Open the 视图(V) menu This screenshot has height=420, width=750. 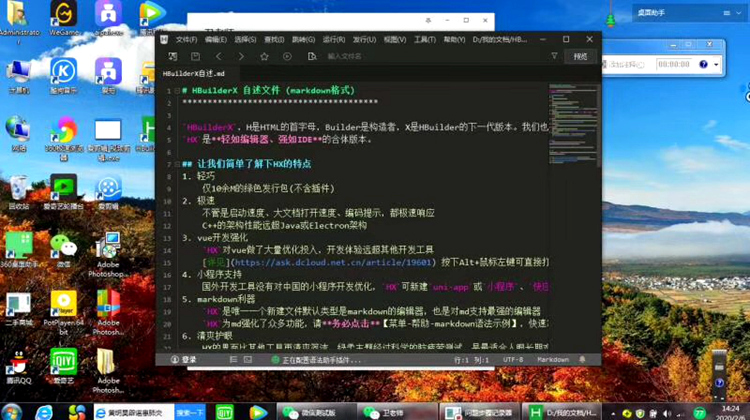(x=395, y=39)
